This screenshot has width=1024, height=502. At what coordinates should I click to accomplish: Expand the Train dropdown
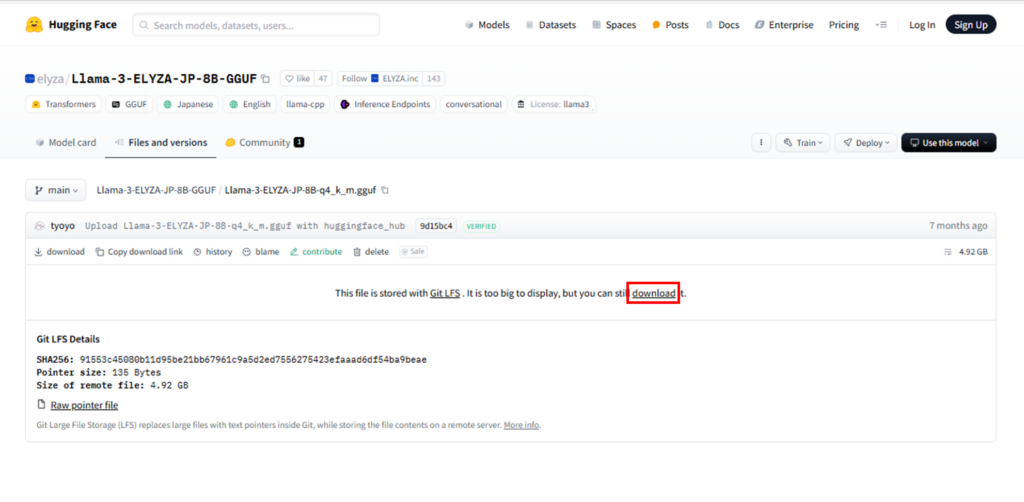coord(803,142)
